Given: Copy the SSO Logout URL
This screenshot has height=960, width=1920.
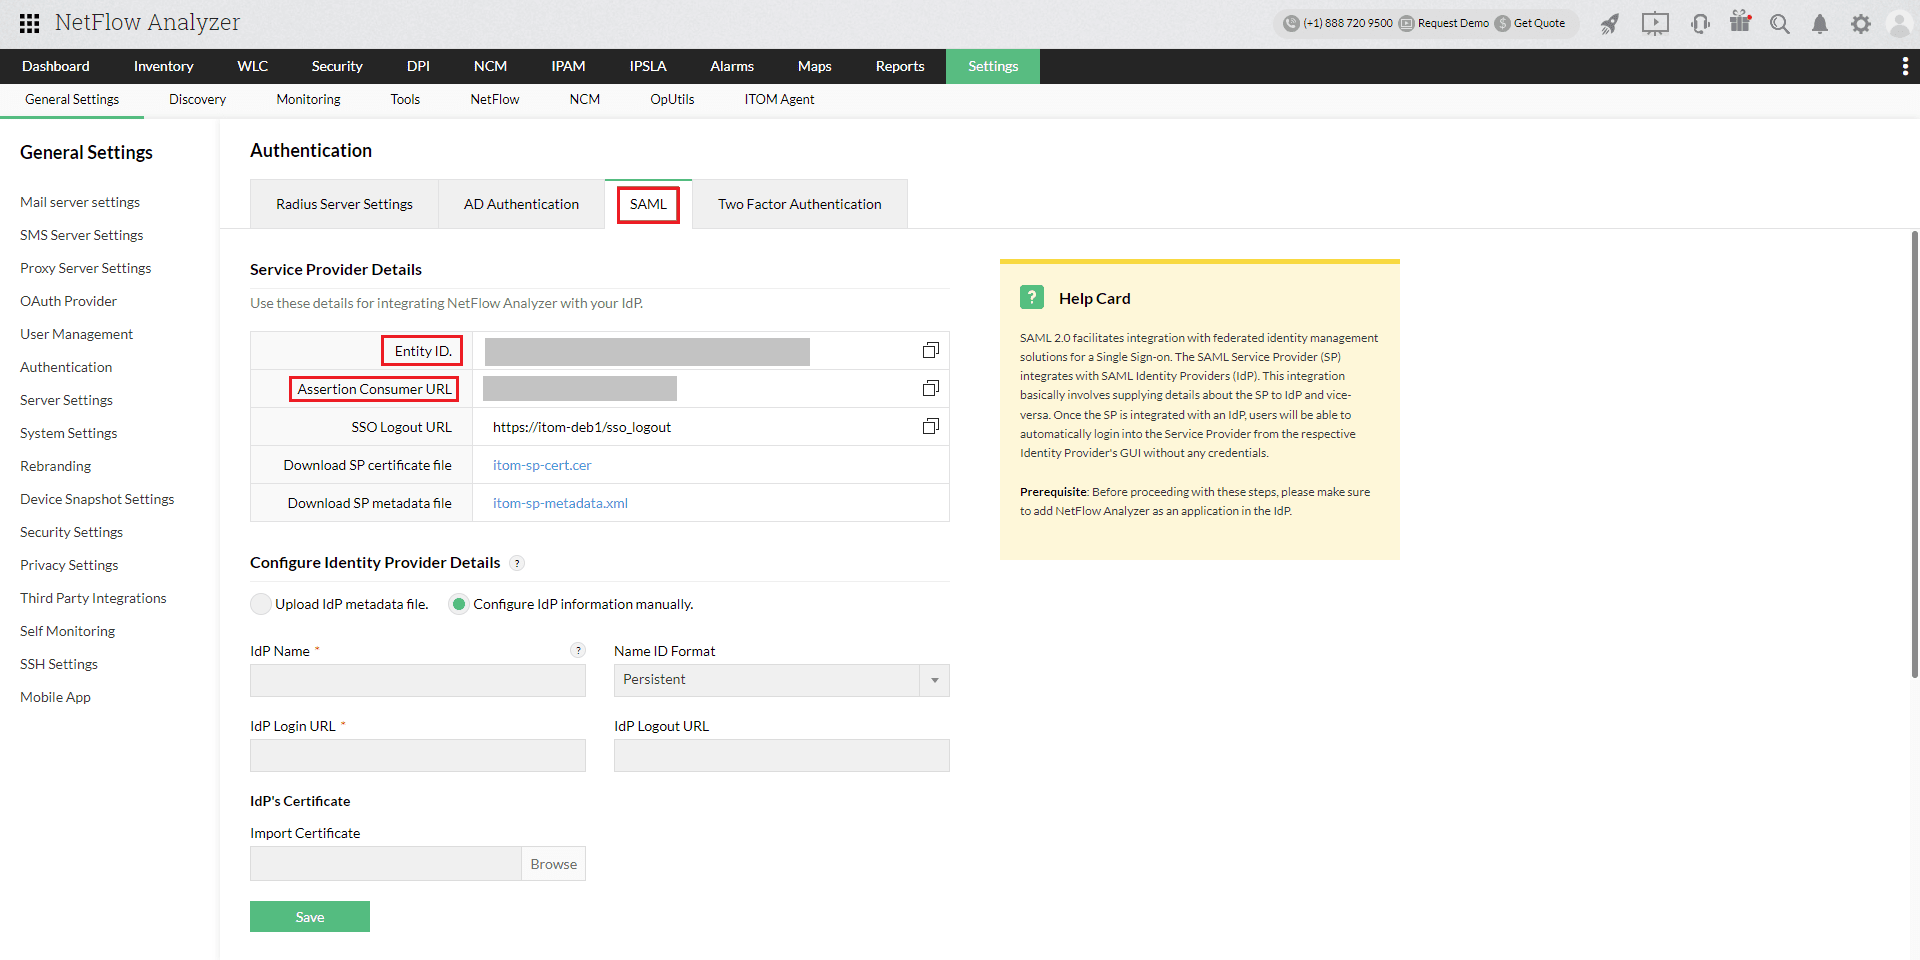Looking at the screenshot, I should [x=930, y=426].
